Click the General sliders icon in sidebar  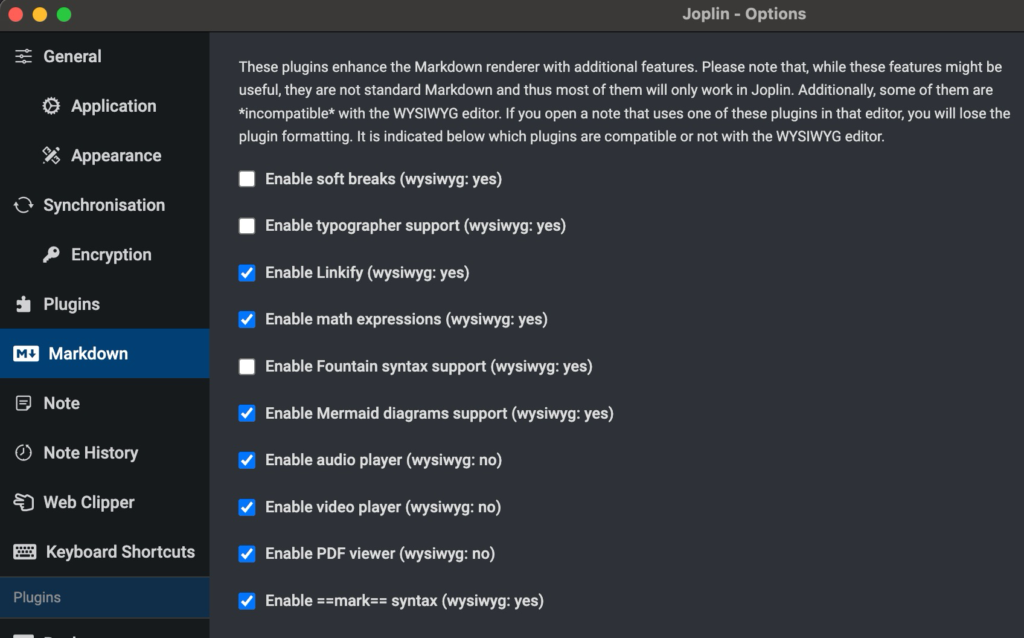coord(24,57)
